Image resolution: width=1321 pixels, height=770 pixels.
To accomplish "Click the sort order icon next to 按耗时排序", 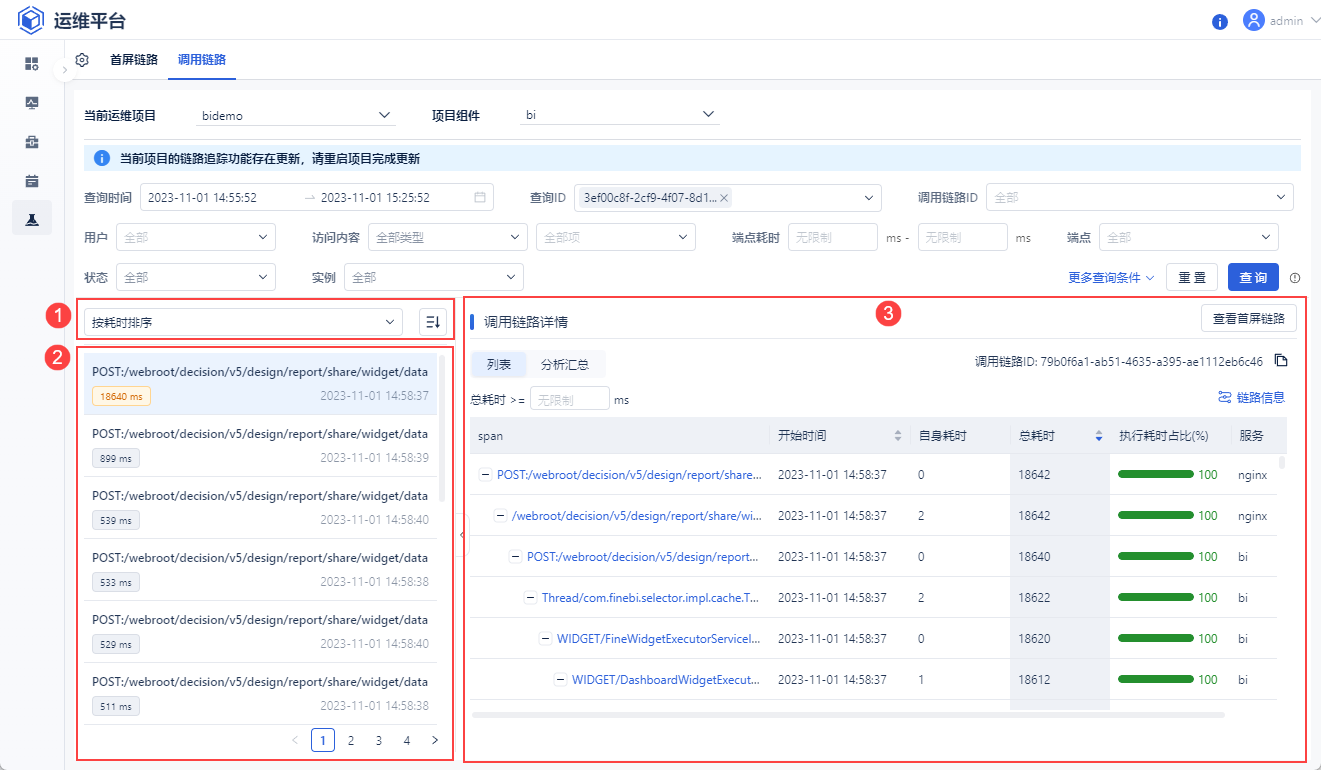I will click(433, 322).
